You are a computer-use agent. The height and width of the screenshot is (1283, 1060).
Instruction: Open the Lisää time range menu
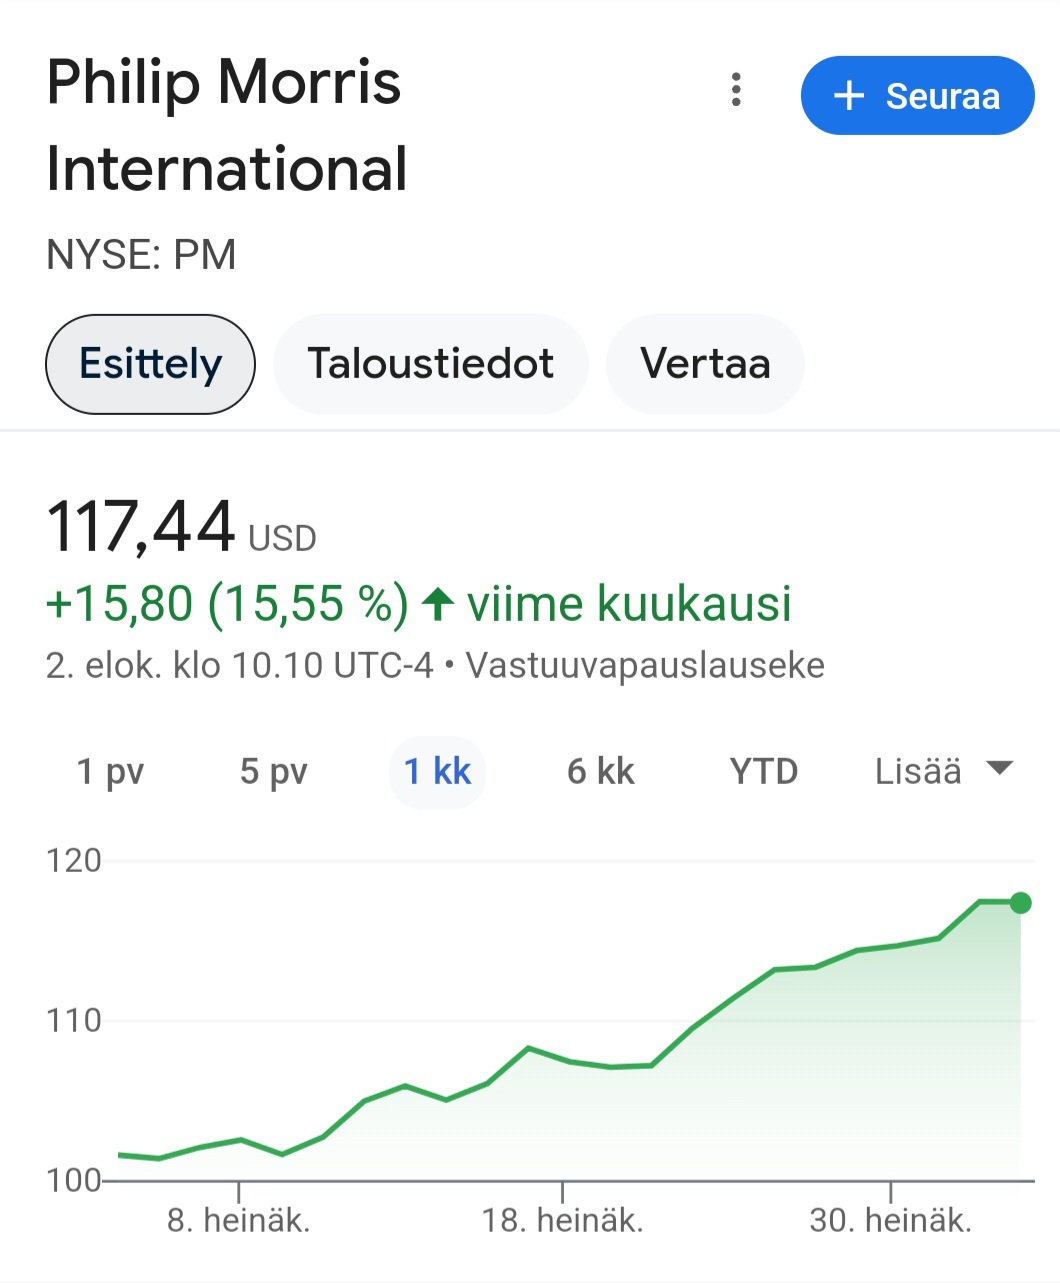click(944, 771)
